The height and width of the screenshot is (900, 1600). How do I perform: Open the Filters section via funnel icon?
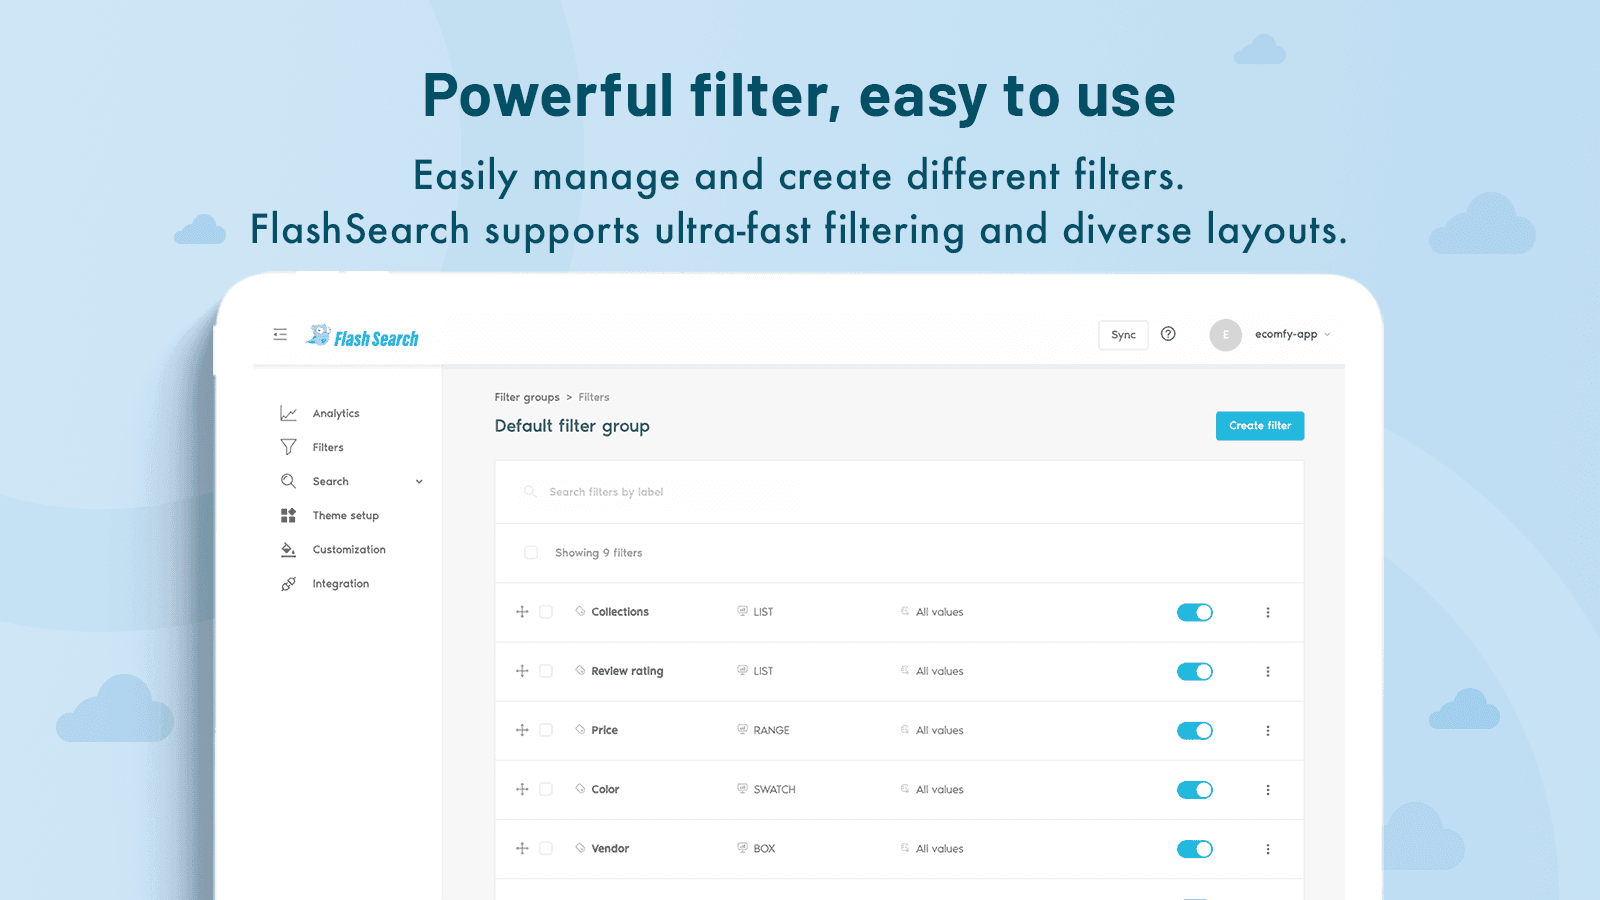point(288,446)
